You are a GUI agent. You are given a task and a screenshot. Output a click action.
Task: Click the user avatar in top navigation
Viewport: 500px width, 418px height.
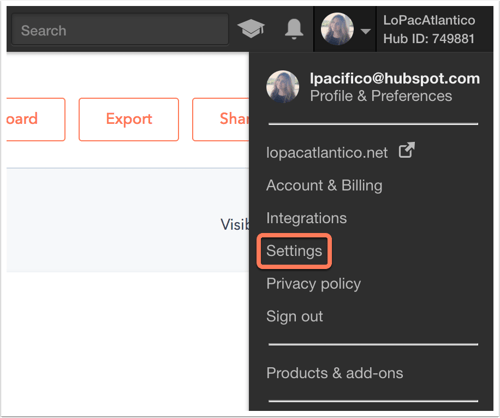point(337,29)
